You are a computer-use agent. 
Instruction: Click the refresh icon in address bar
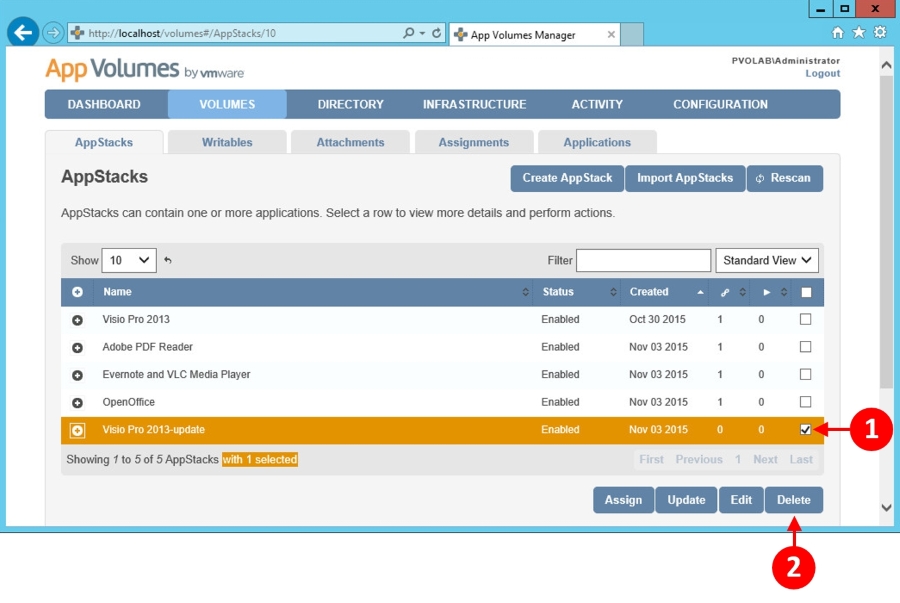coord(436,33)
